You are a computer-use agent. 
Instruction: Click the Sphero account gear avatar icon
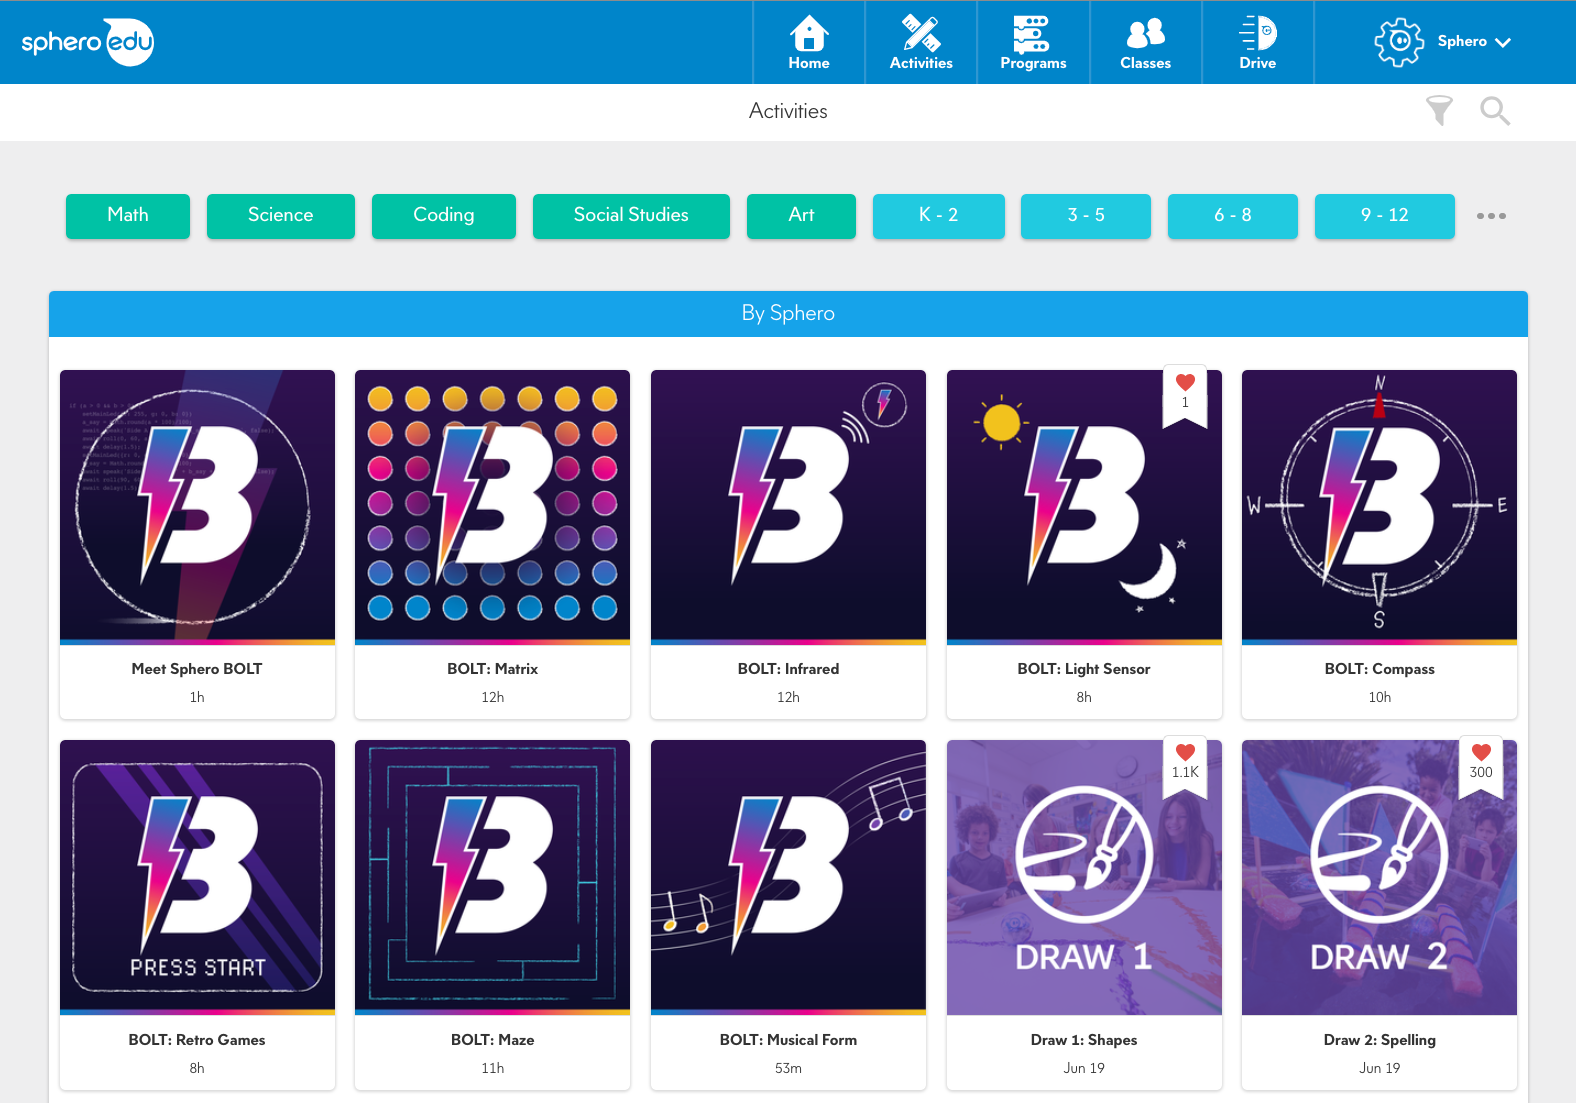1399,42
